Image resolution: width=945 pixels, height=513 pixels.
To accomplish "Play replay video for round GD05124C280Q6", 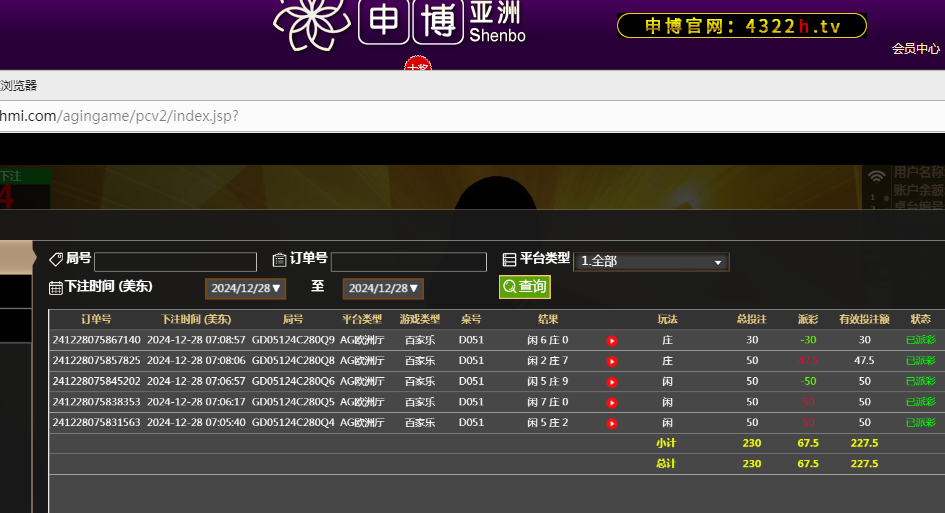I will click(612, 382).
